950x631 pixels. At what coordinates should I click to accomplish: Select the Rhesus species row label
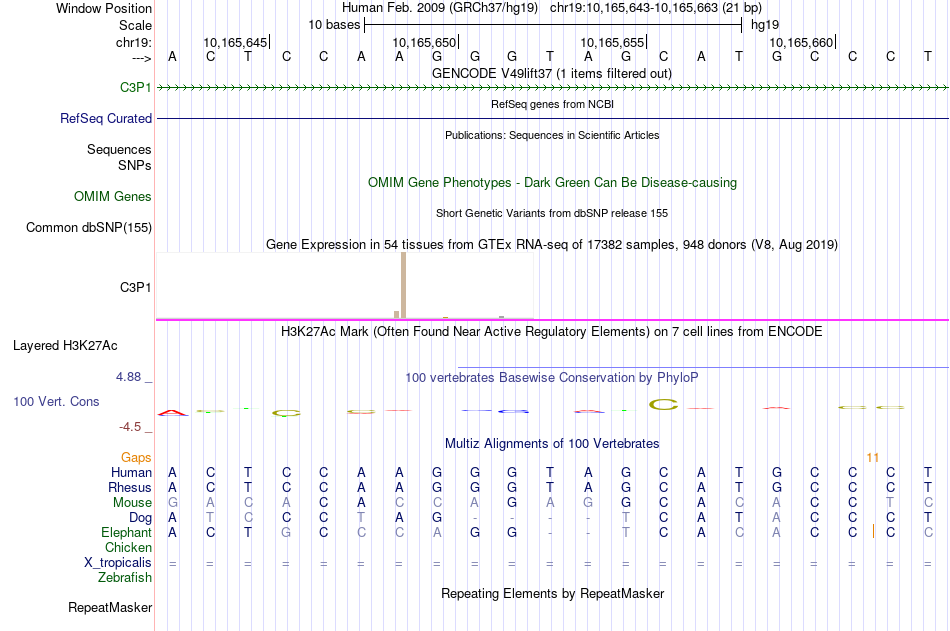(x=130, y=487)
